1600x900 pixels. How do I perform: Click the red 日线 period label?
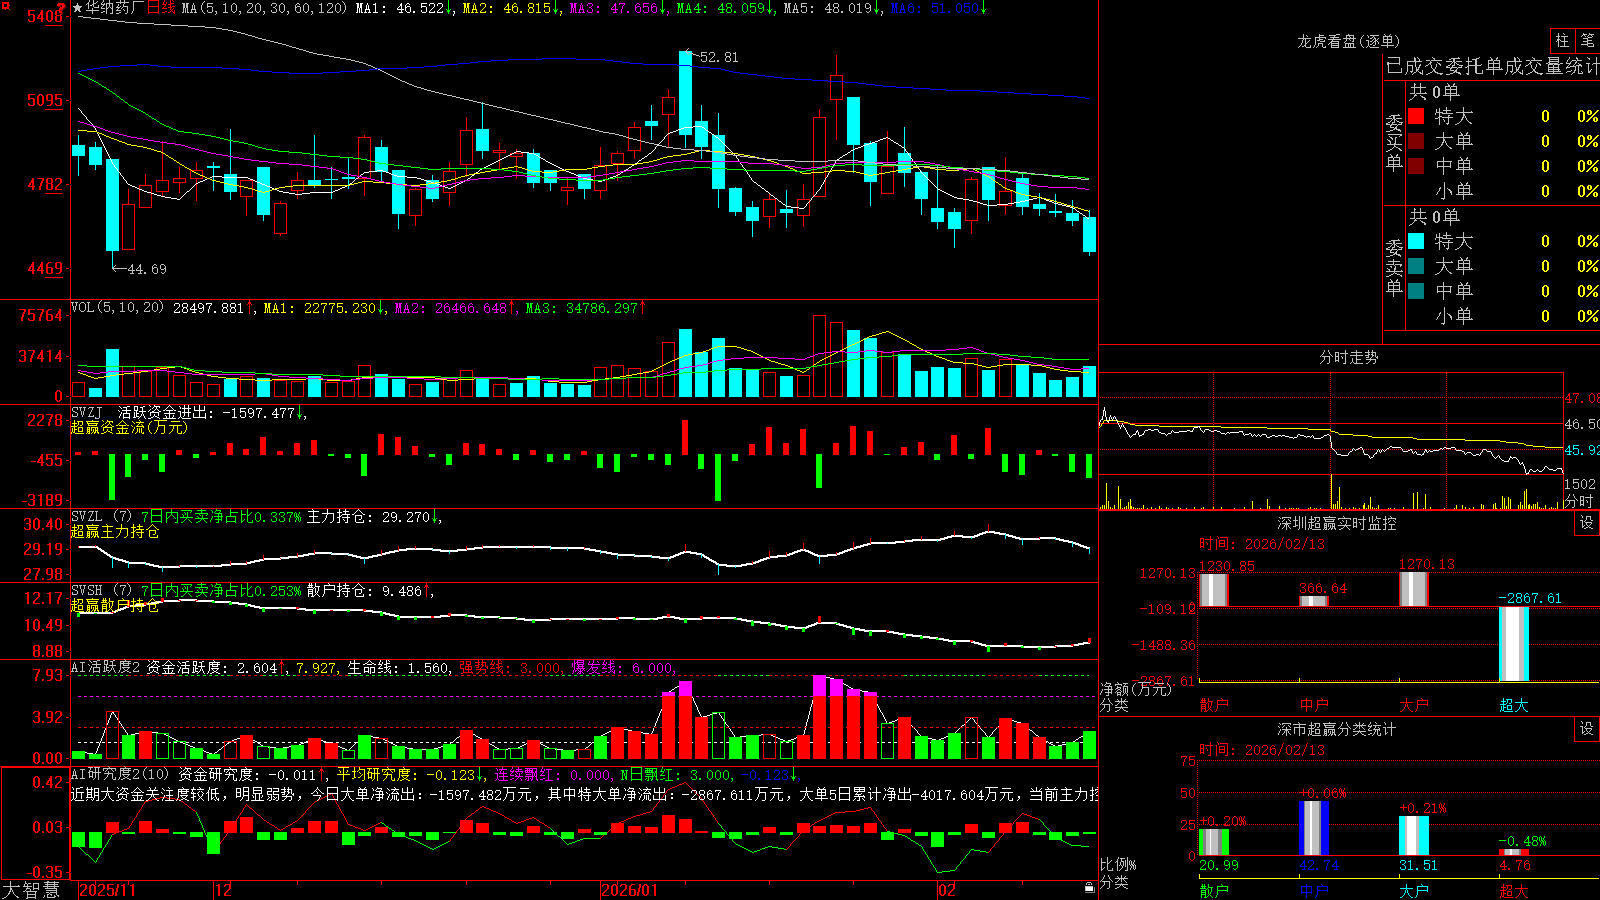(x=161, y=8)
